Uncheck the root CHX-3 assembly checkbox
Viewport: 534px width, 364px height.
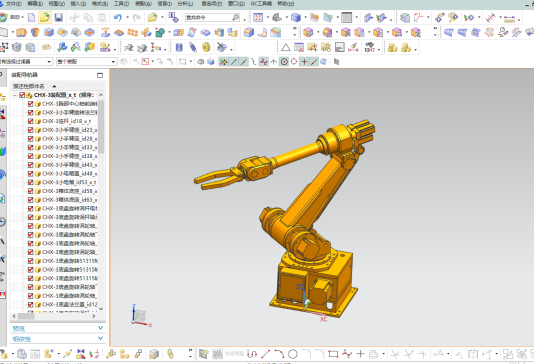(22, 95)
